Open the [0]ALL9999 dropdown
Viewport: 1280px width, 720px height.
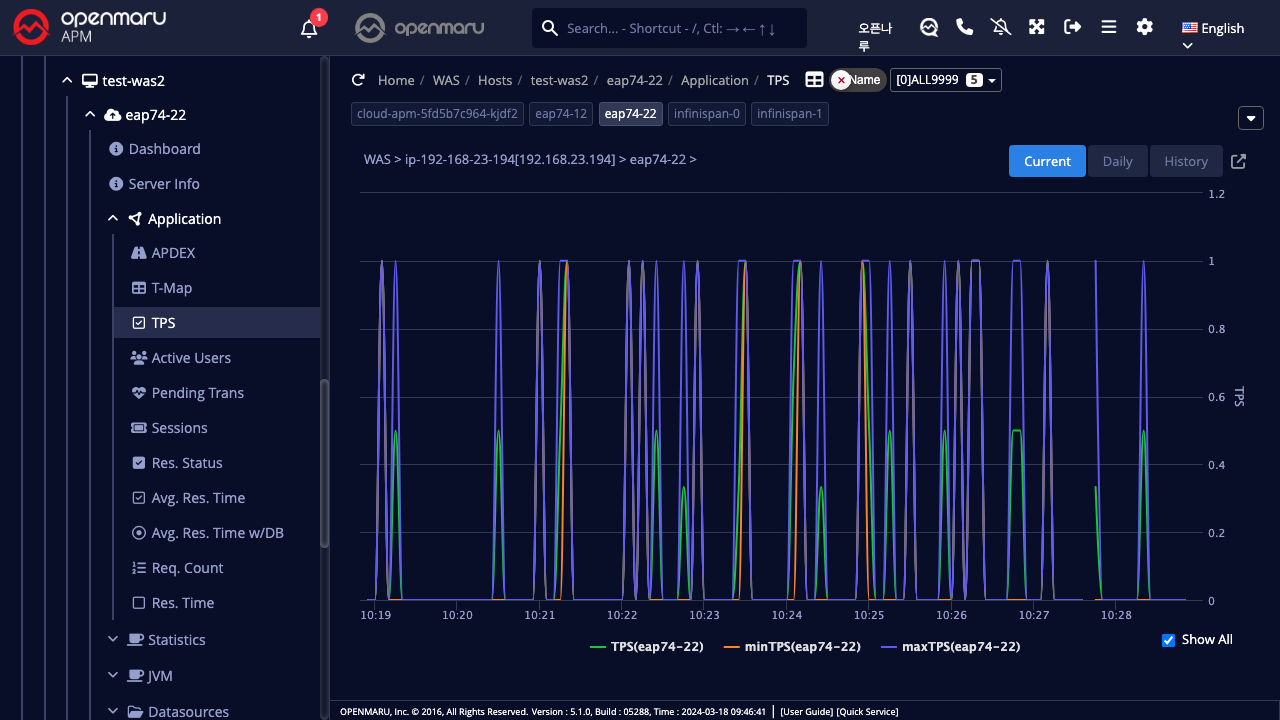(946, 80)
